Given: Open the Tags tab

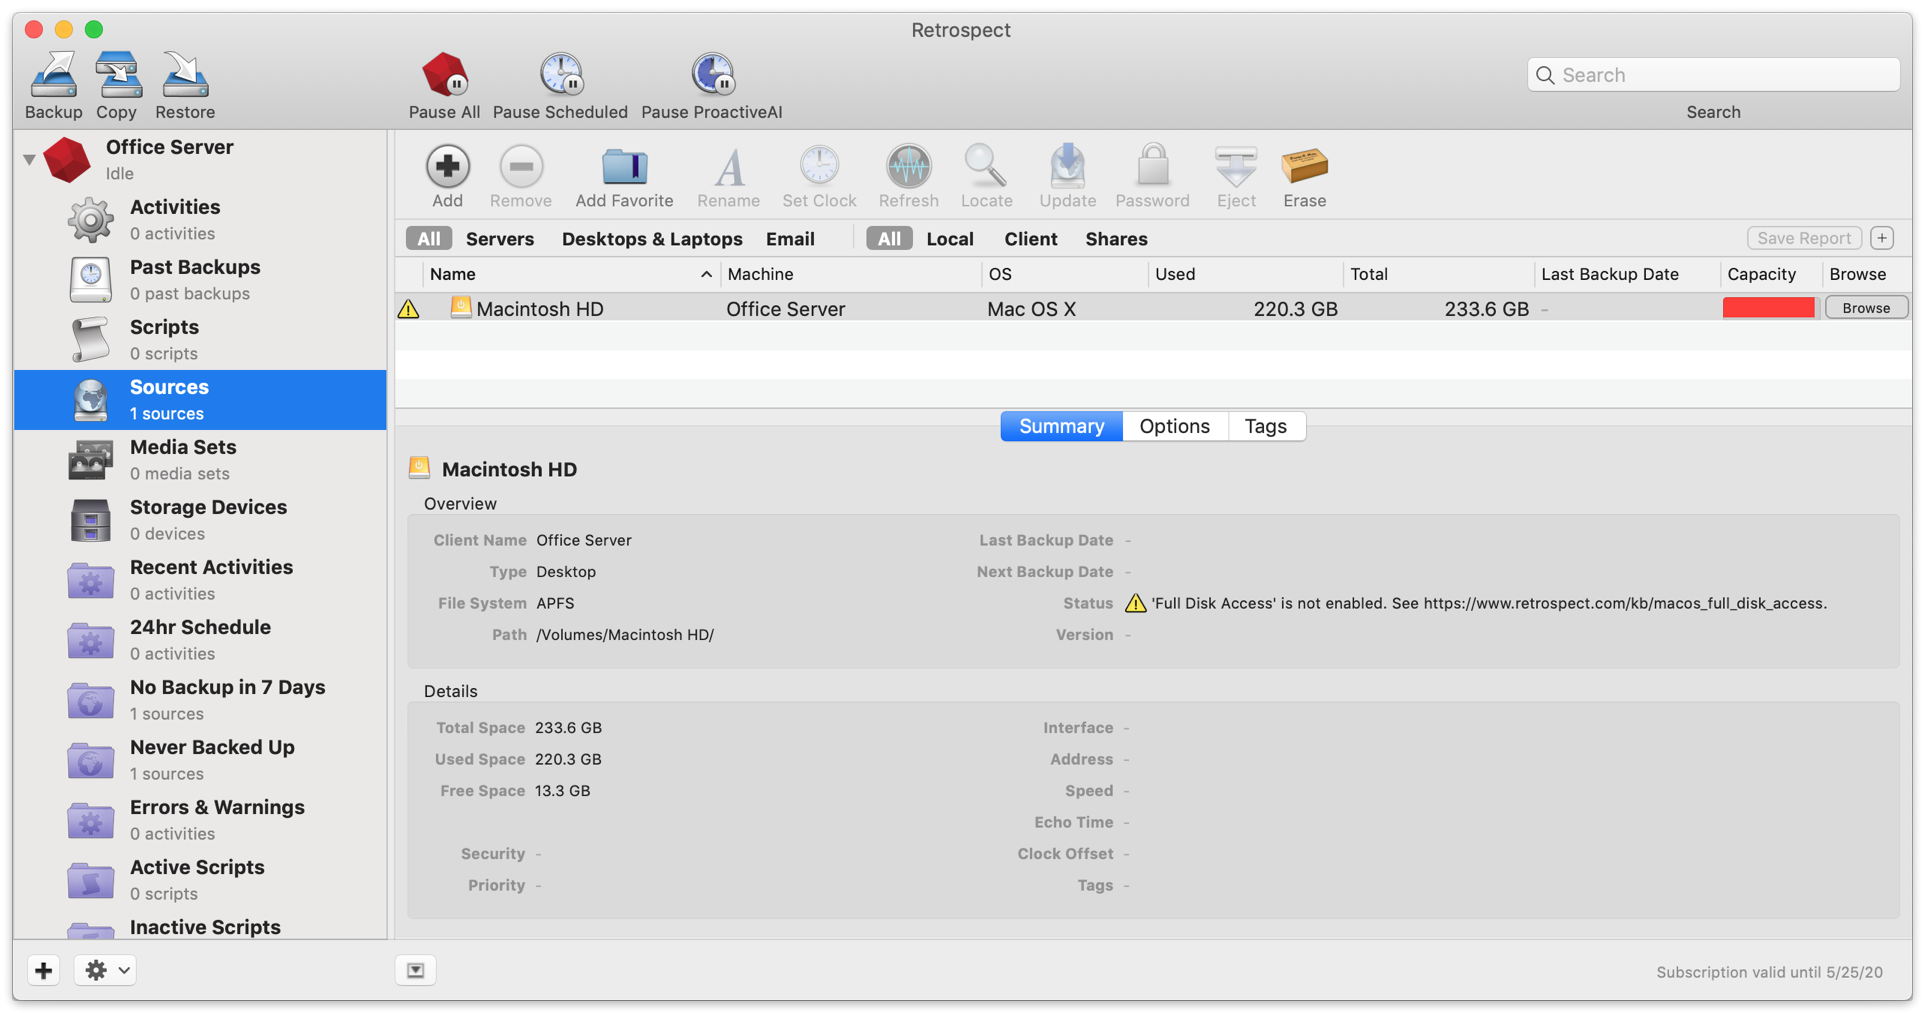Looking at the screenshot, I should [1265, 425].
